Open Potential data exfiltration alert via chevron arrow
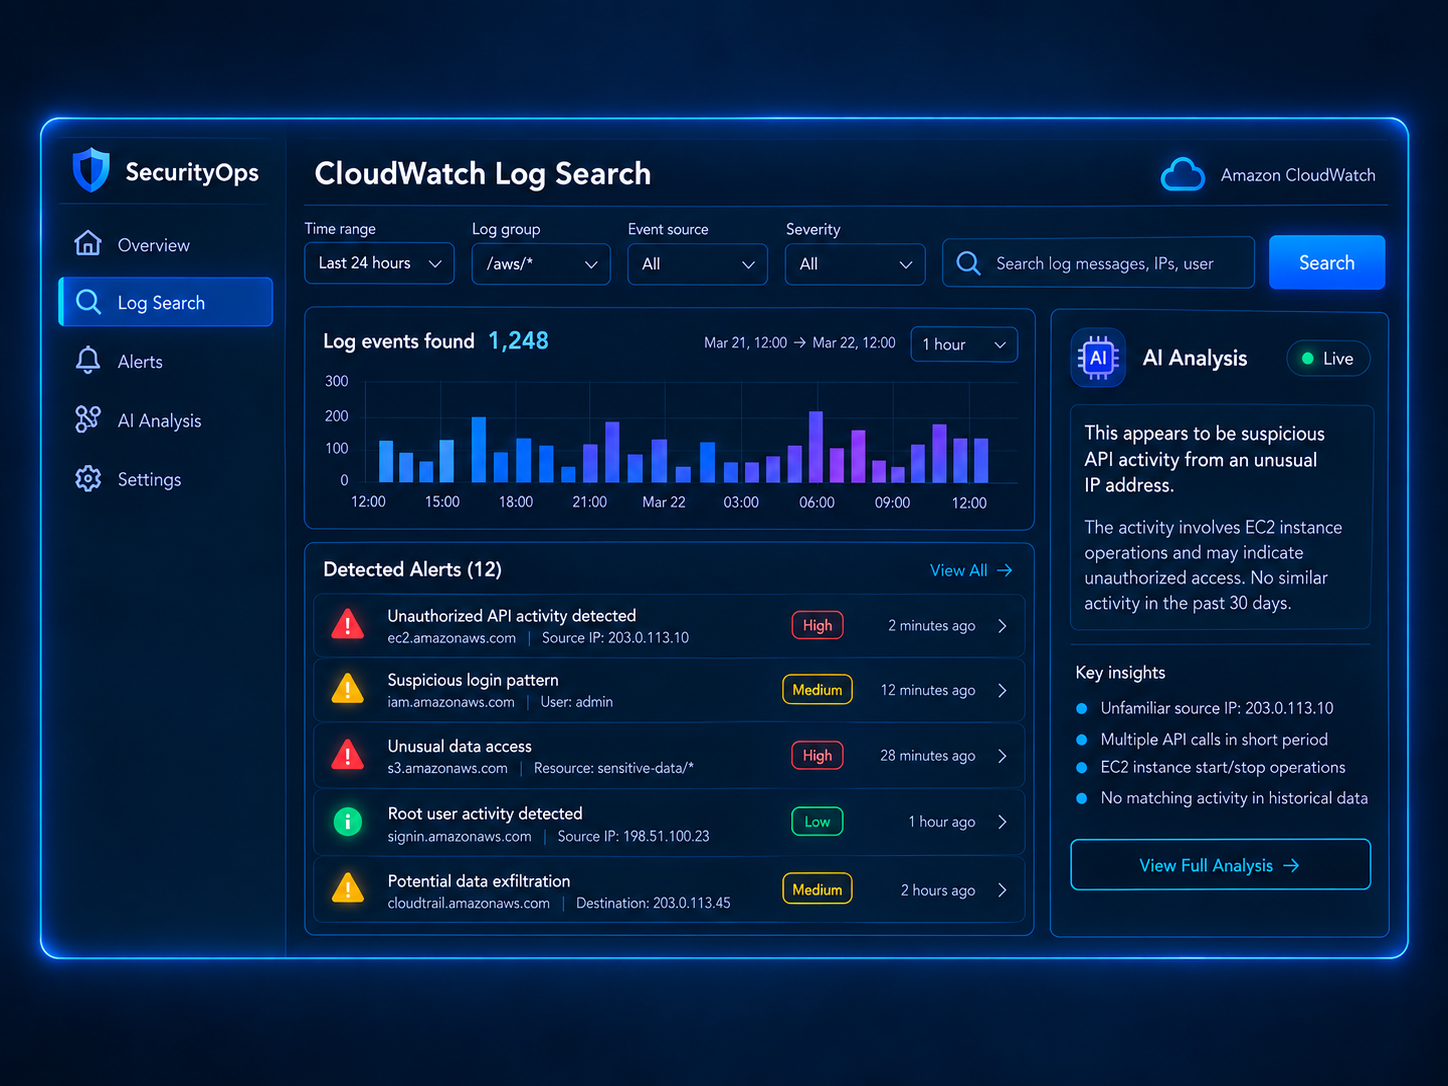 (1002, 890)
